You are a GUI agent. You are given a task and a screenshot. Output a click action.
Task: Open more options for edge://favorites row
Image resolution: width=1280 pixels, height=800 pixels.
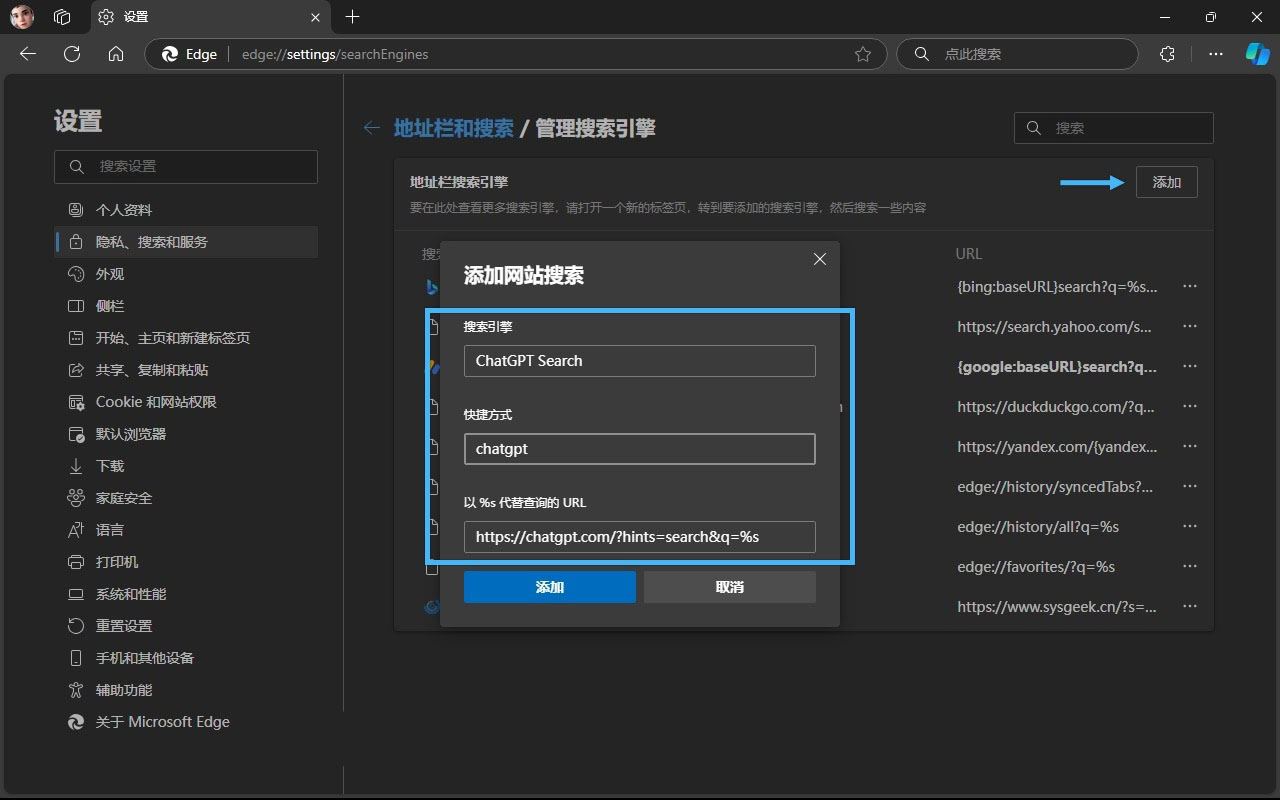1190,566
